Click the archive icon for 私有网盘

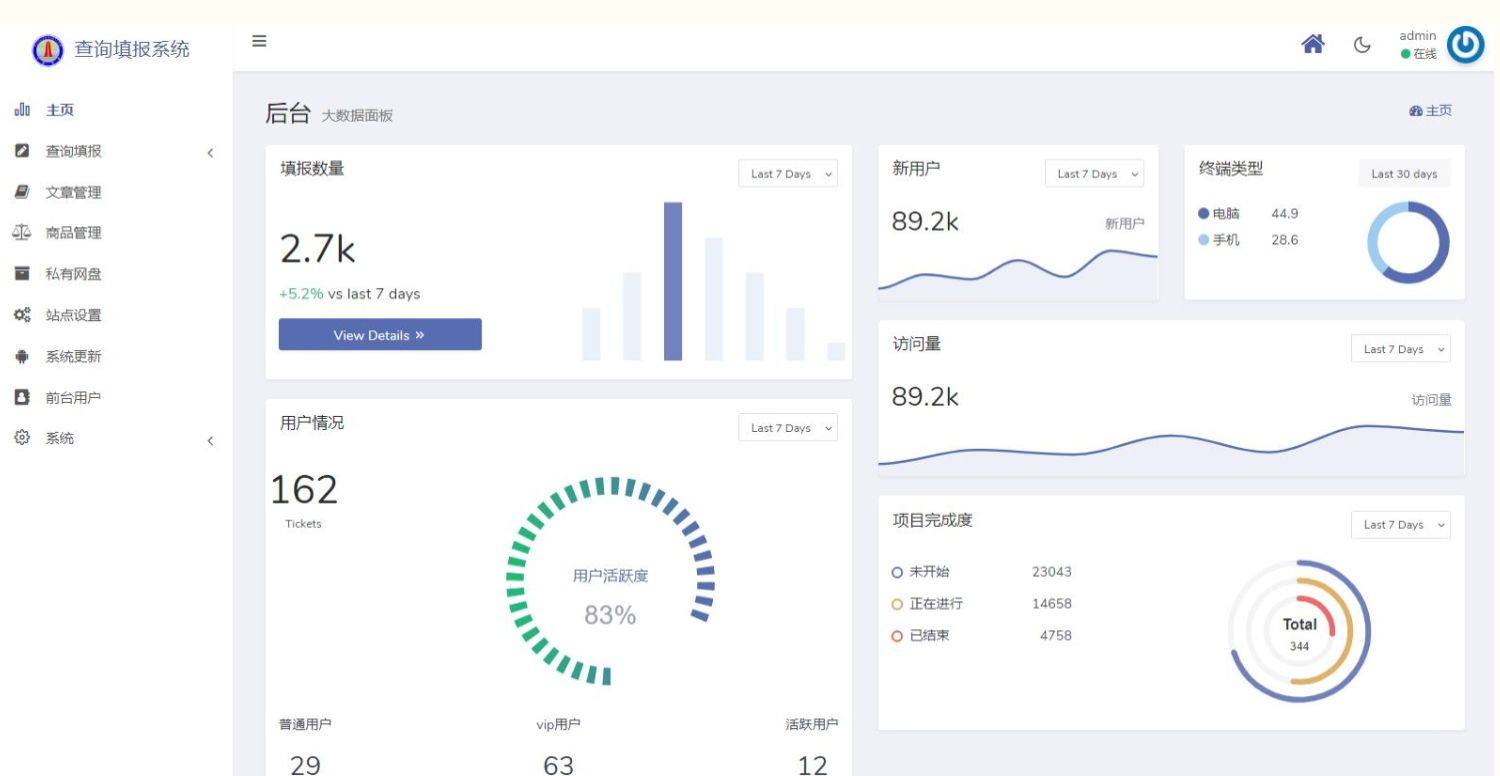click(x=21, y=273)
